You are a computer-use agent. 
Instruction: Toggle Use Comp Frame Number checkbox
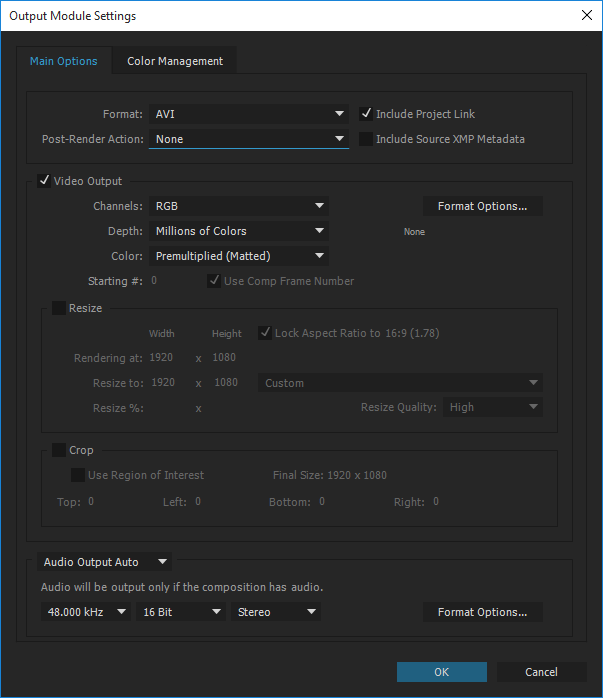pyautogui.click(x=214, y=281)
